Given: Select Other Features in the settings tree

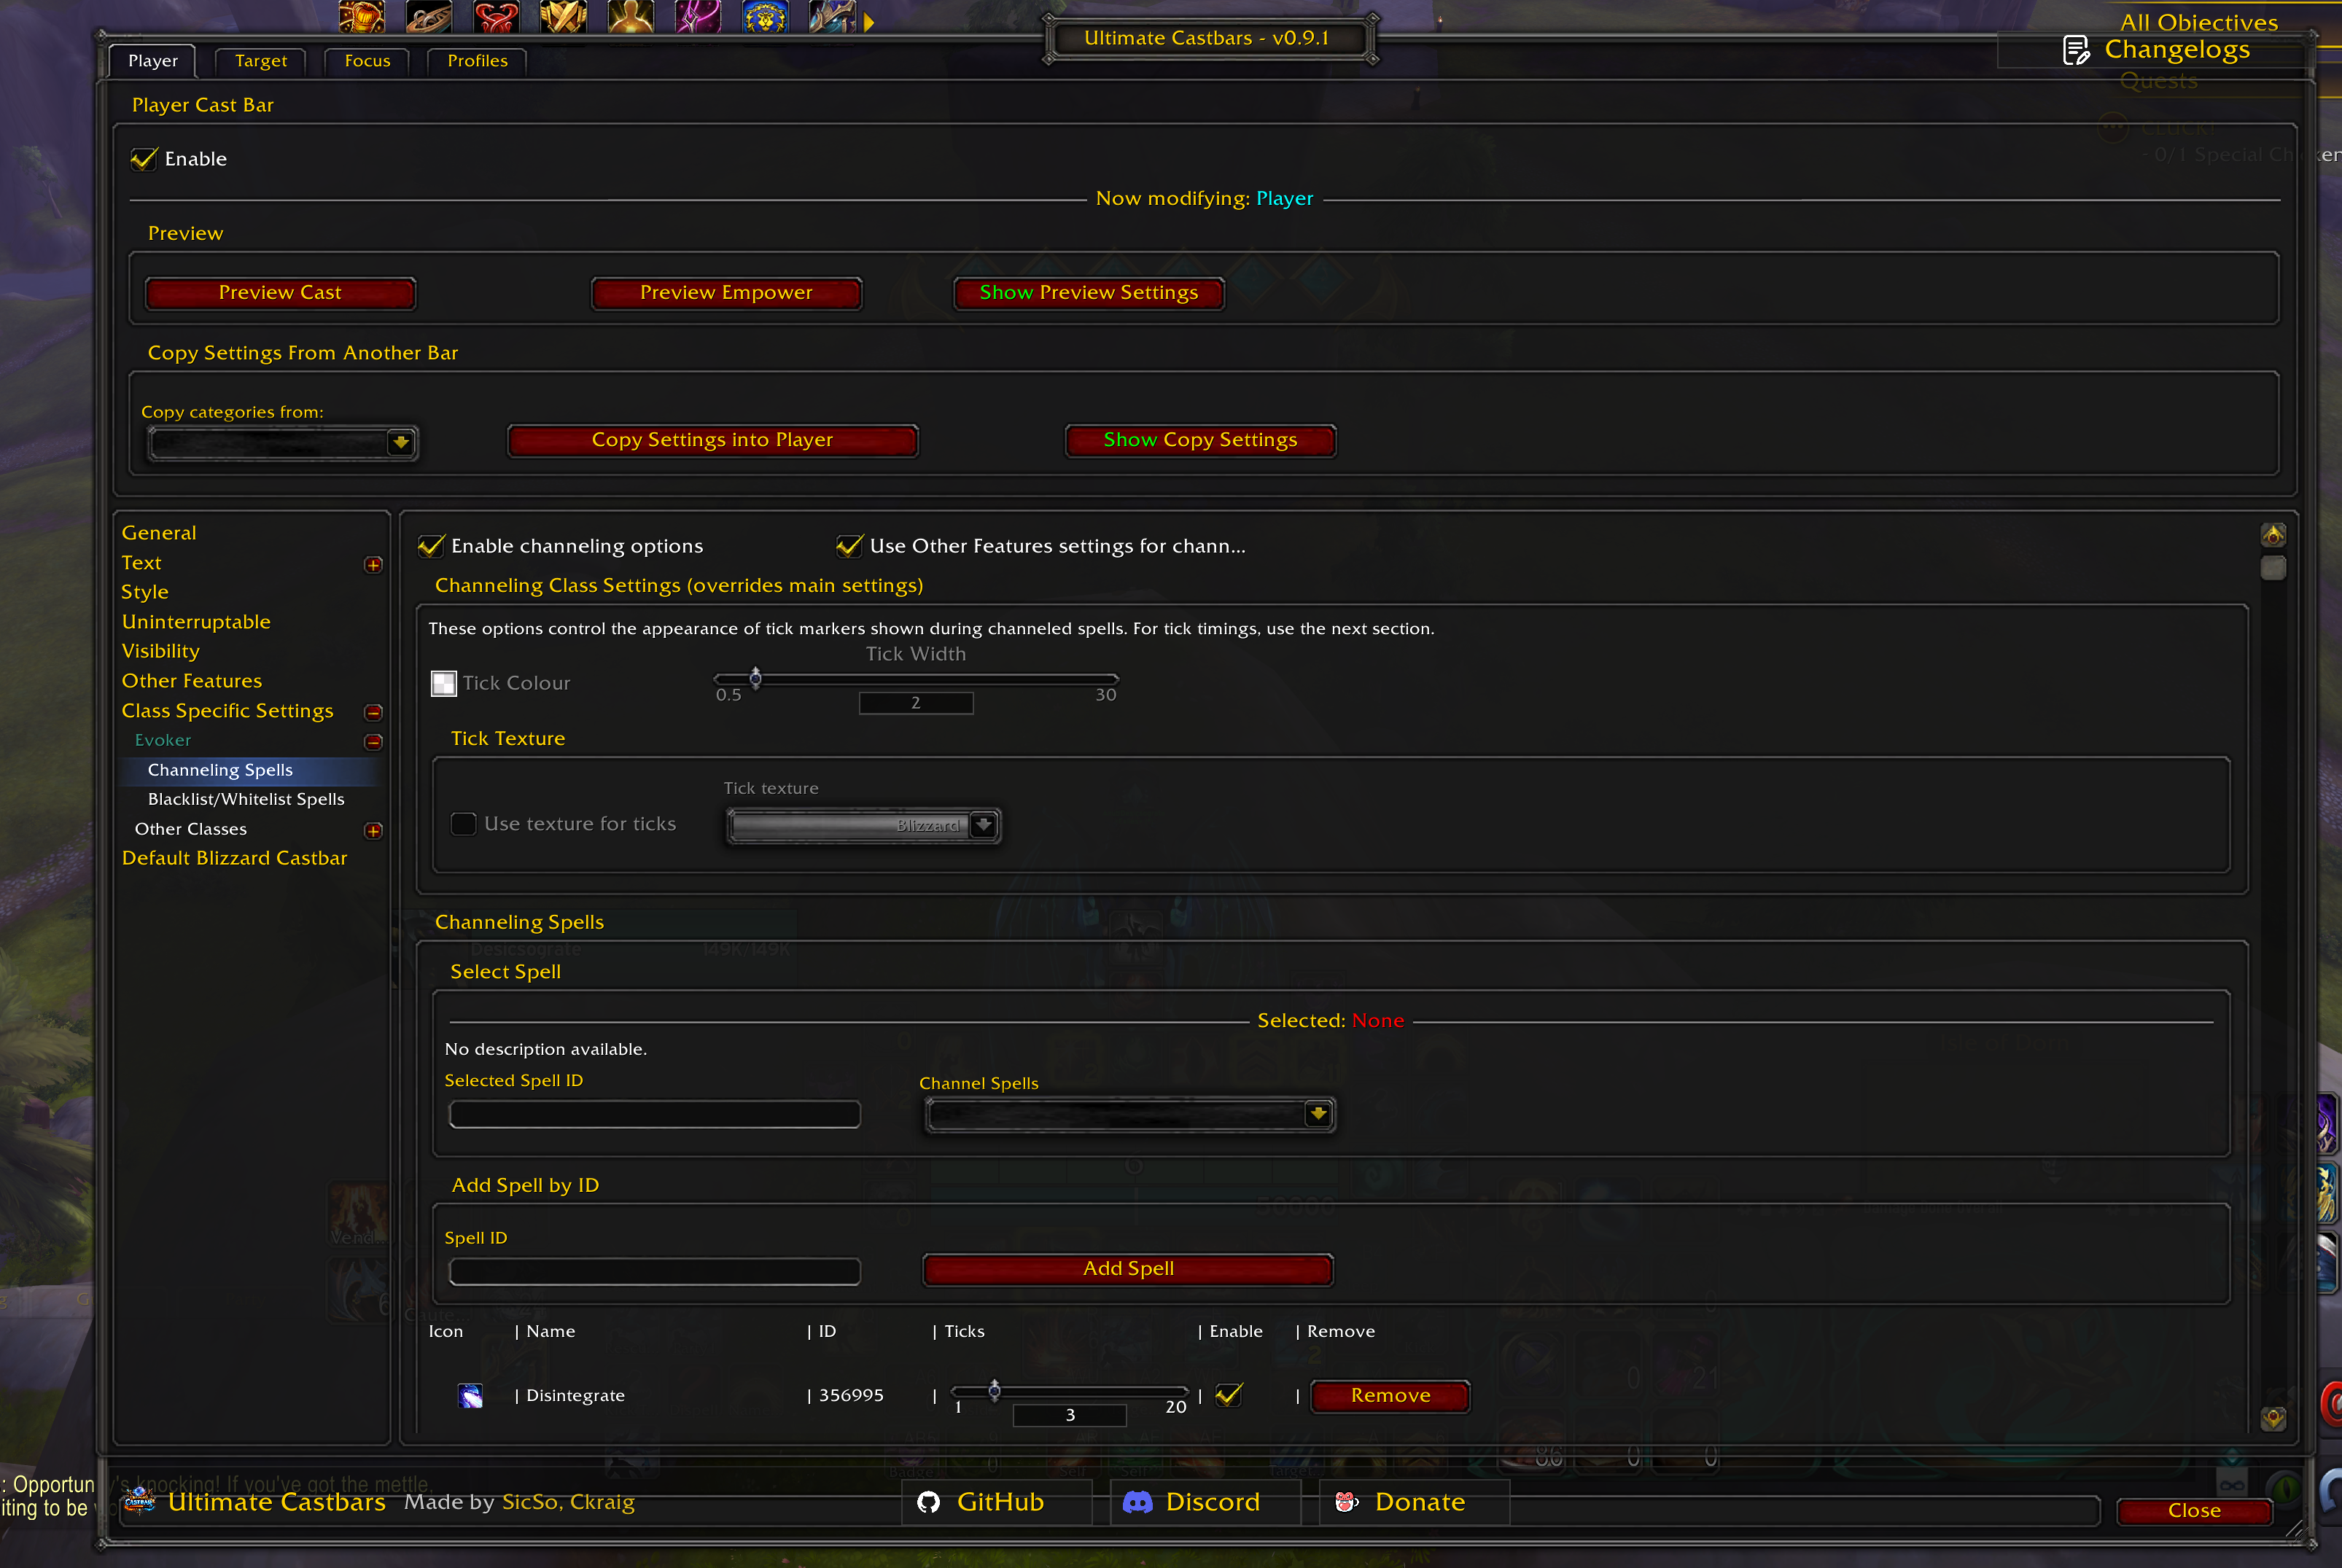Looking at the screenshot, I should (x=192, y=681).
